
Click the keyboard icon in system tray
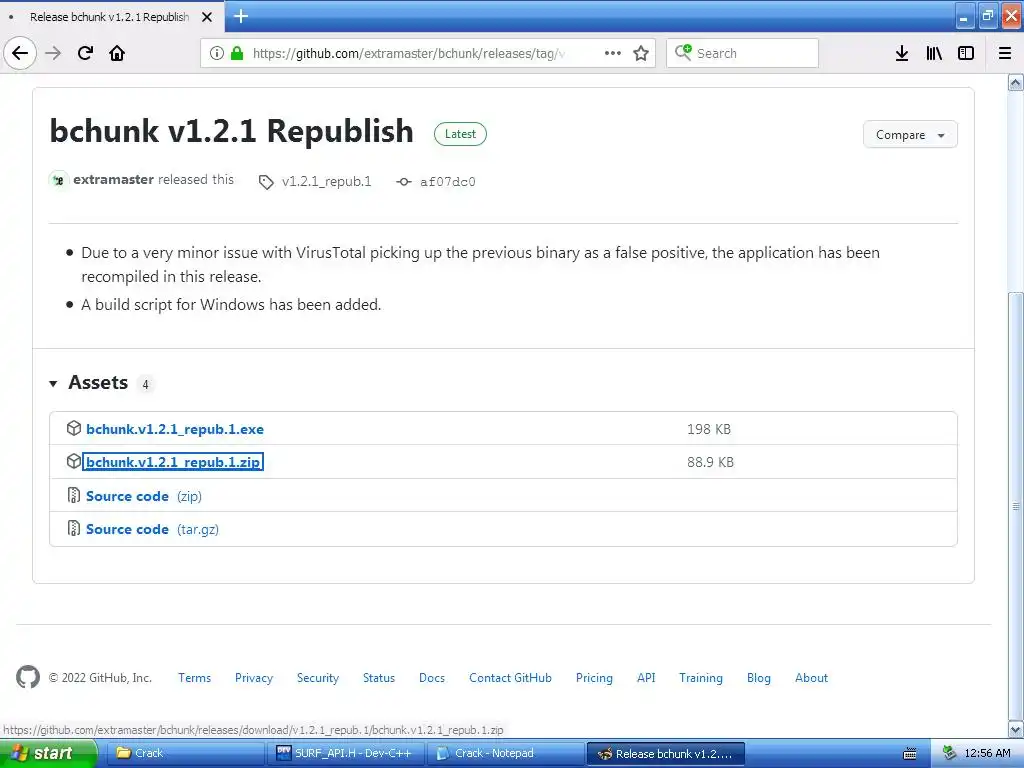(910, 754)
